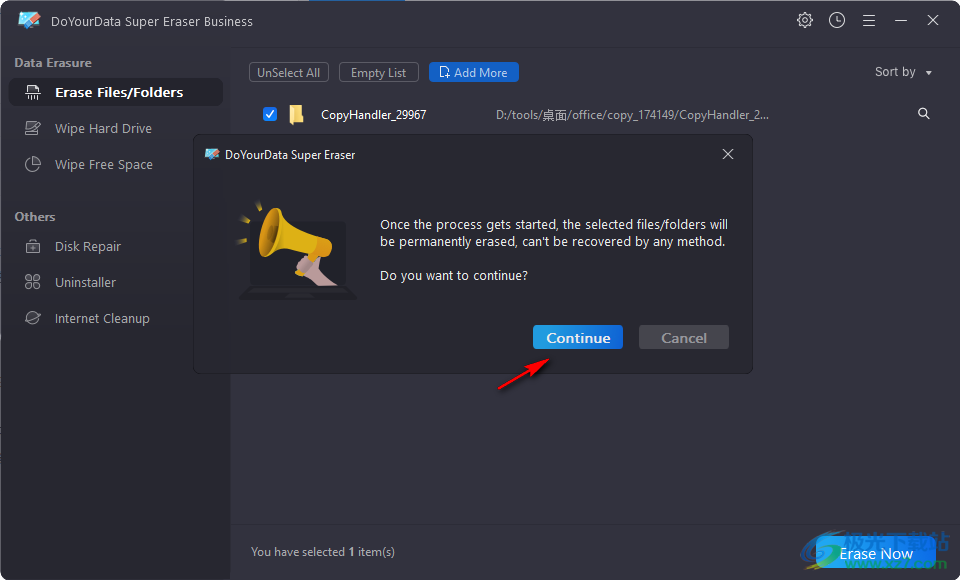Close the Super Eraser Business main window
This screenshot has width=960, height=580.
933,20
